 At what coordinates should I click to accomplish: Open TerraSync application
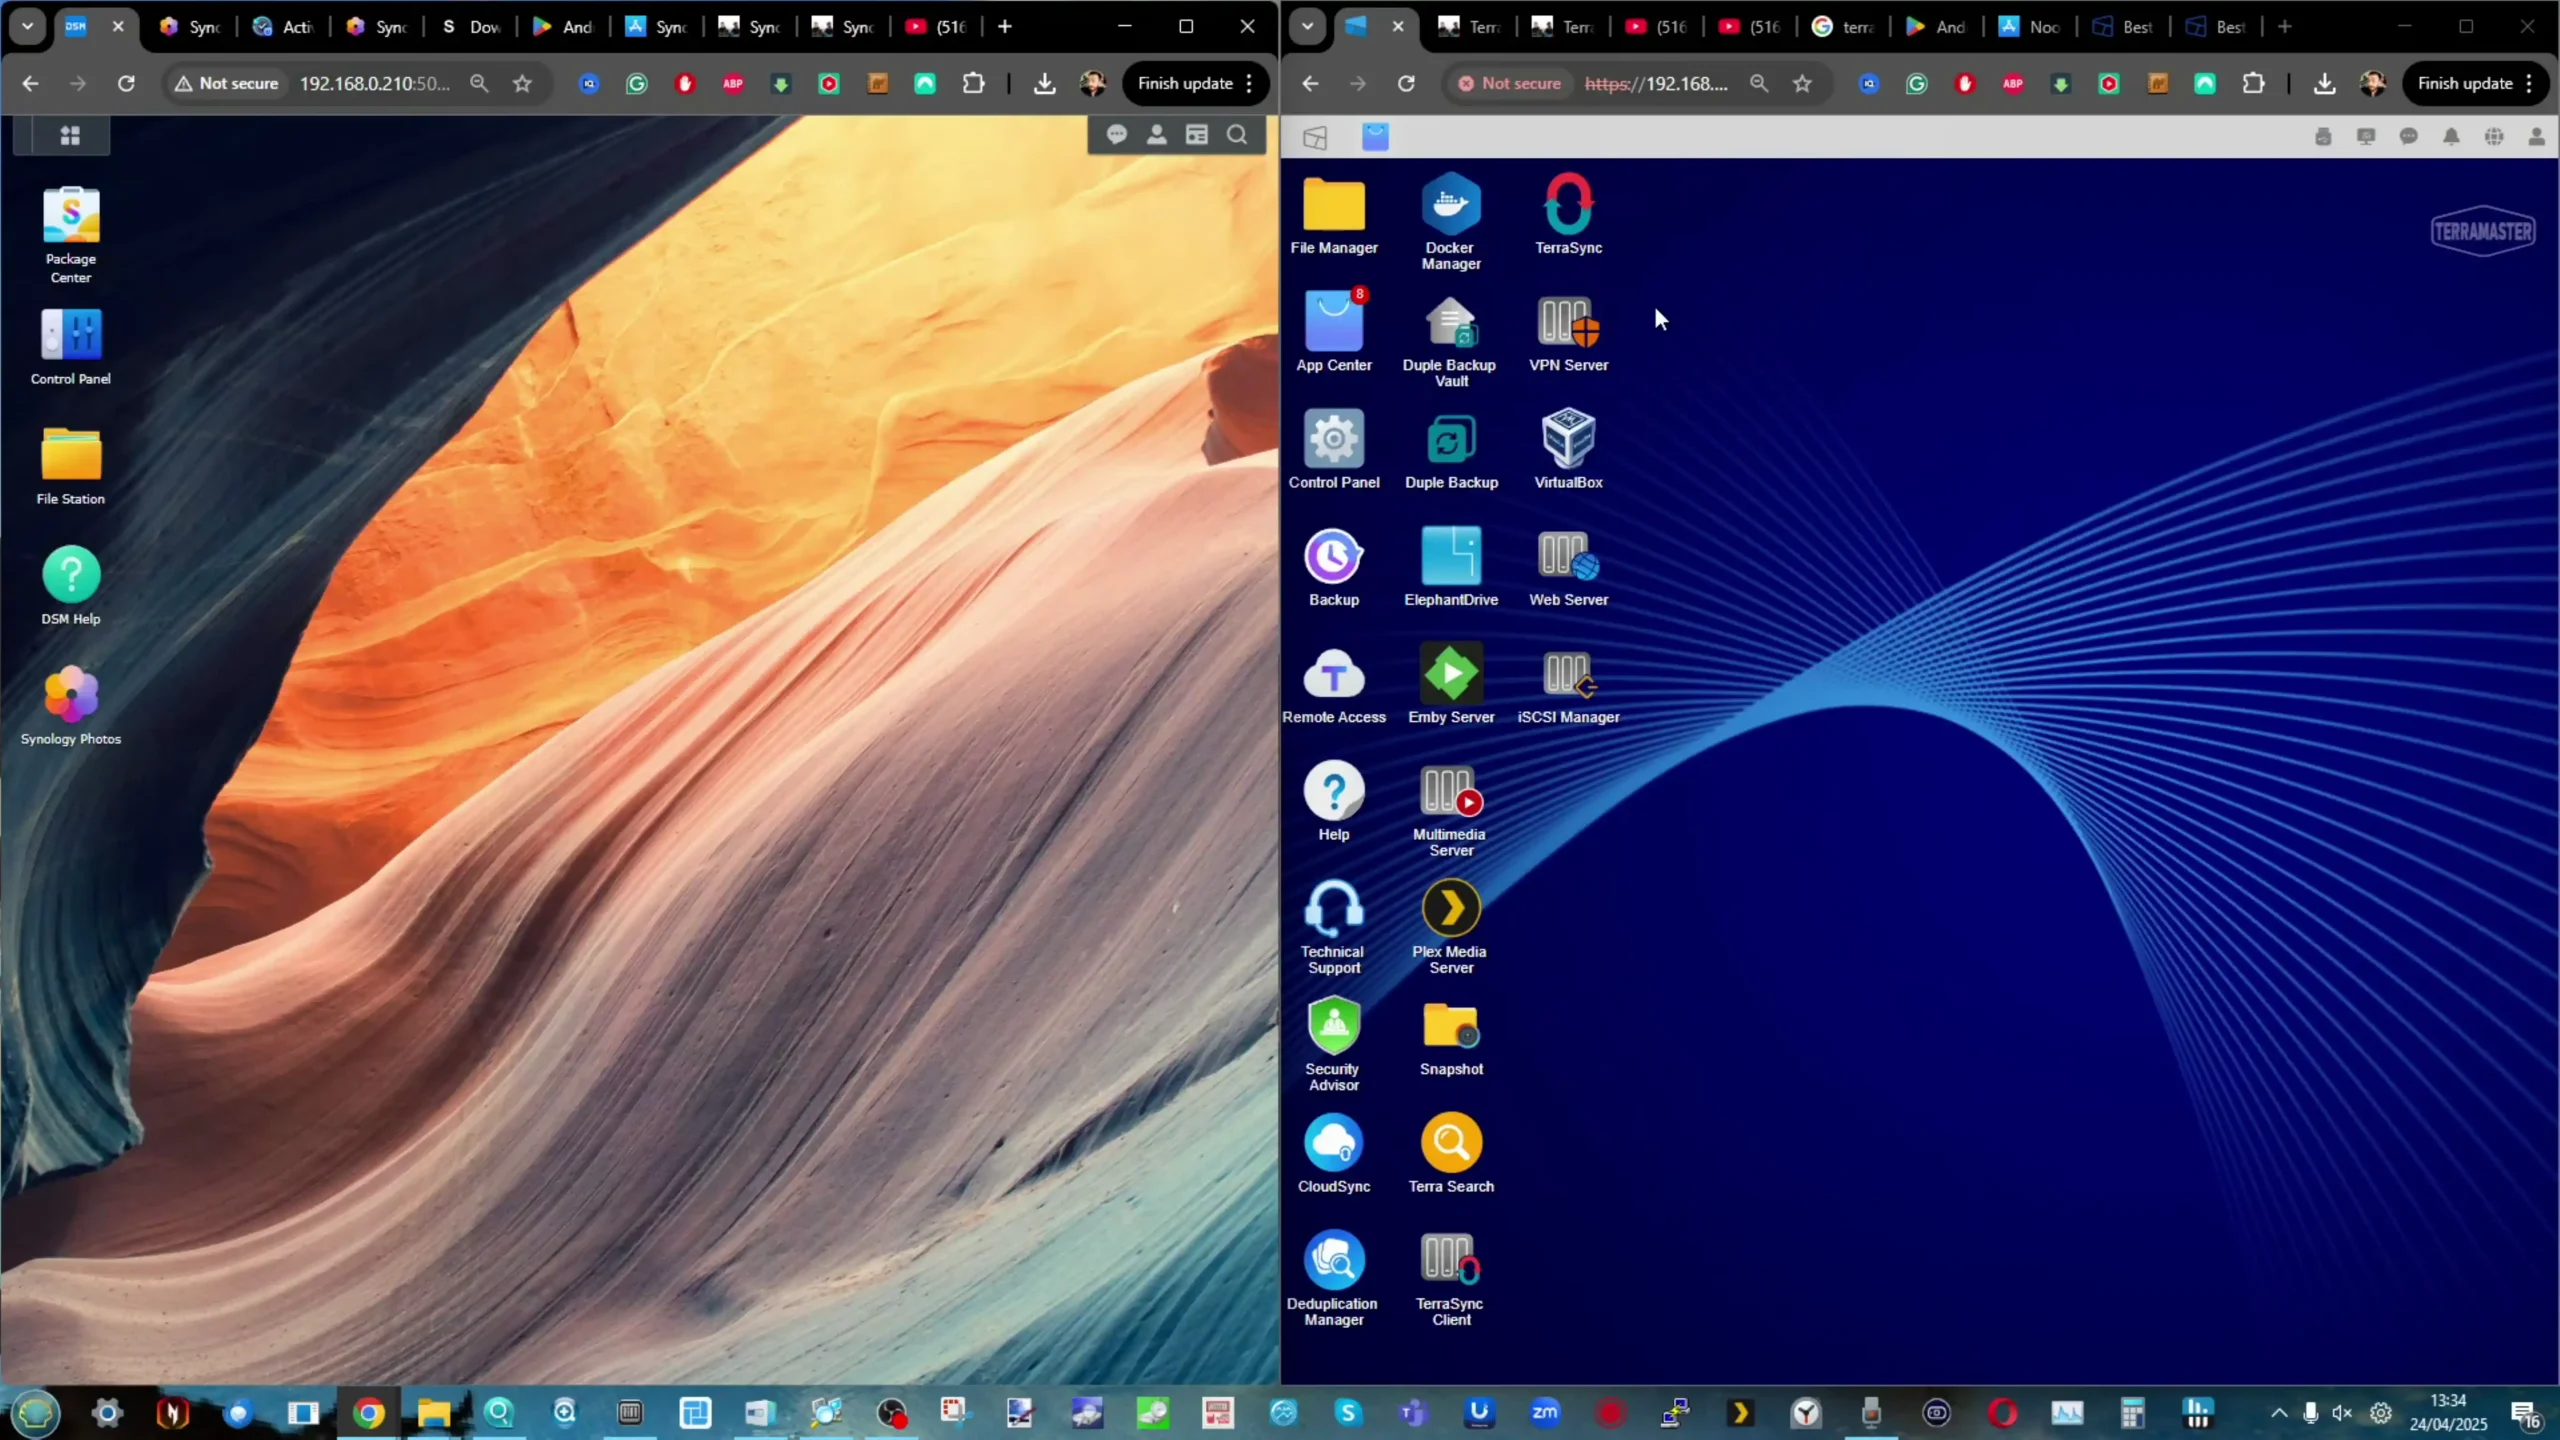pyautogui.click(x=1568, y=216)
